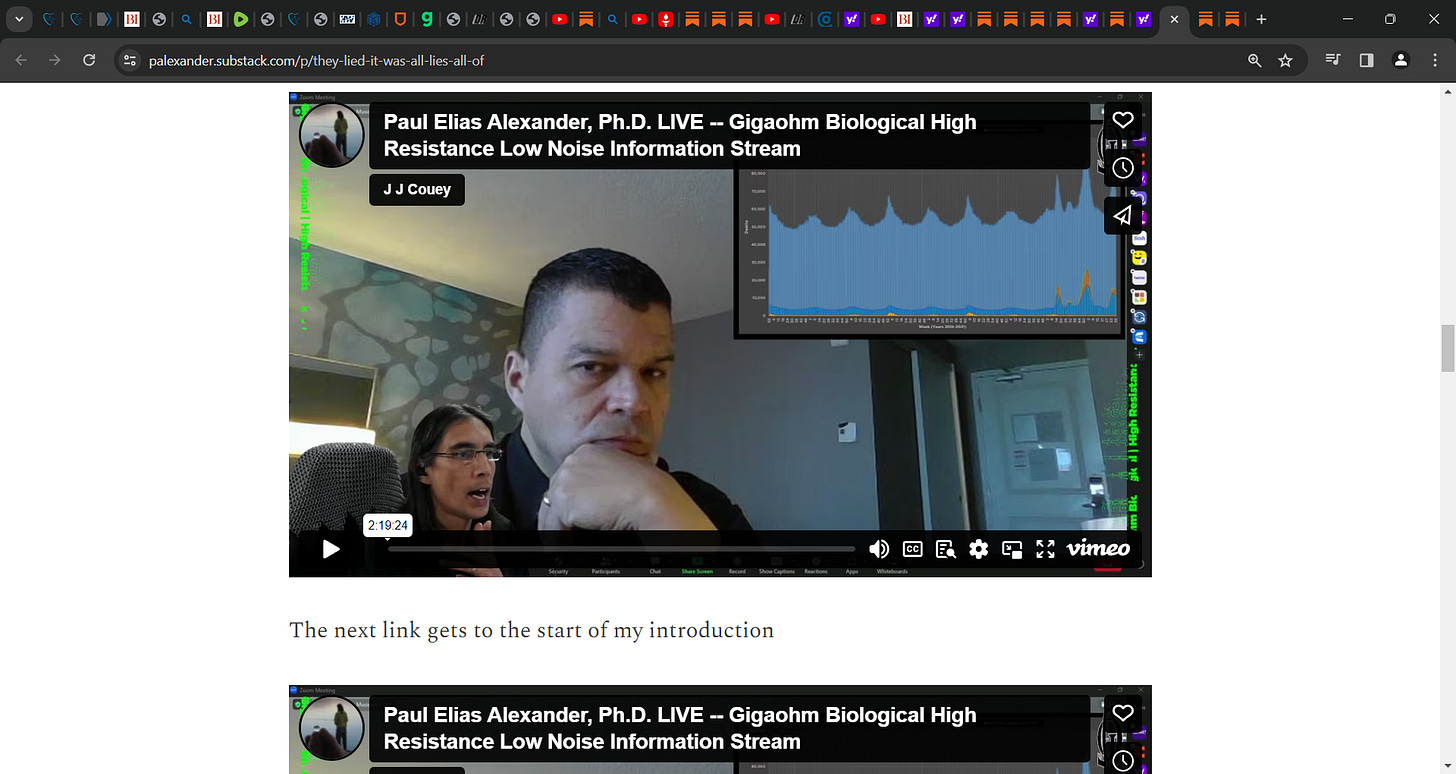Switch to the red microphone icon tab
The height and width of the screenshot is (774, 1456).
coord(665,19)
